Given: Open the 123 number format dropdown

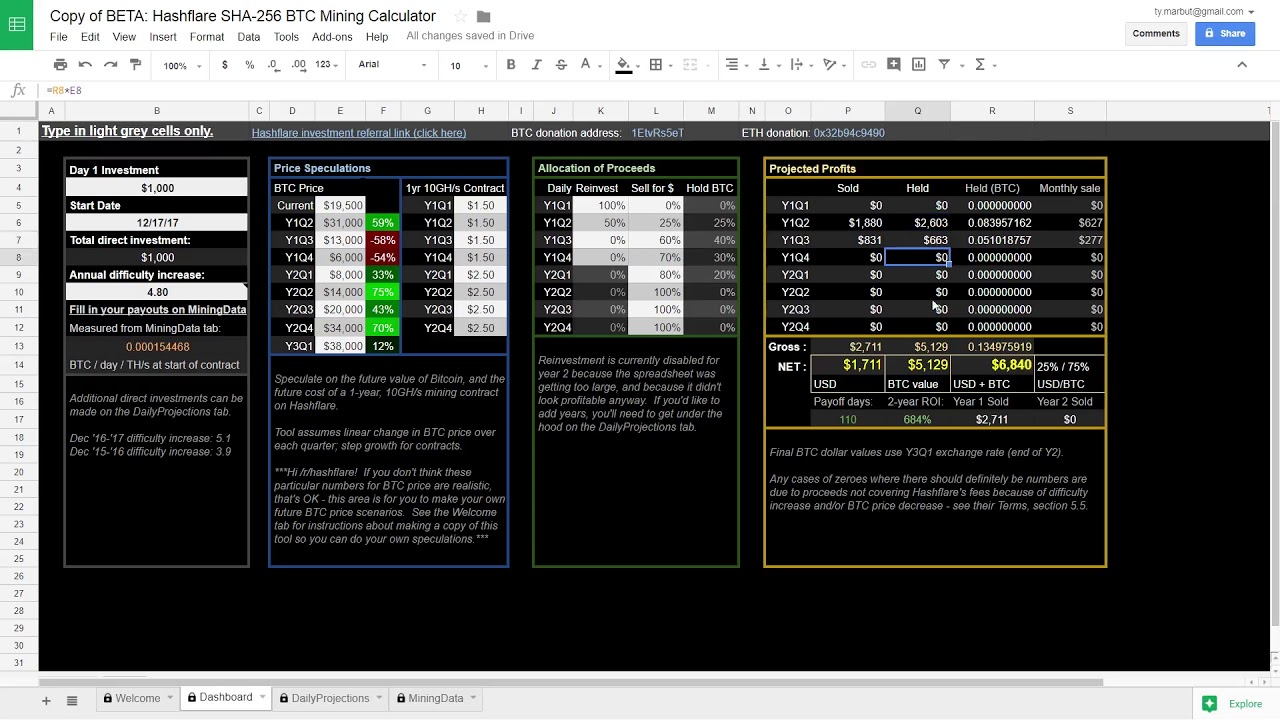Looking at the screenshot, I should click(327, 65).
